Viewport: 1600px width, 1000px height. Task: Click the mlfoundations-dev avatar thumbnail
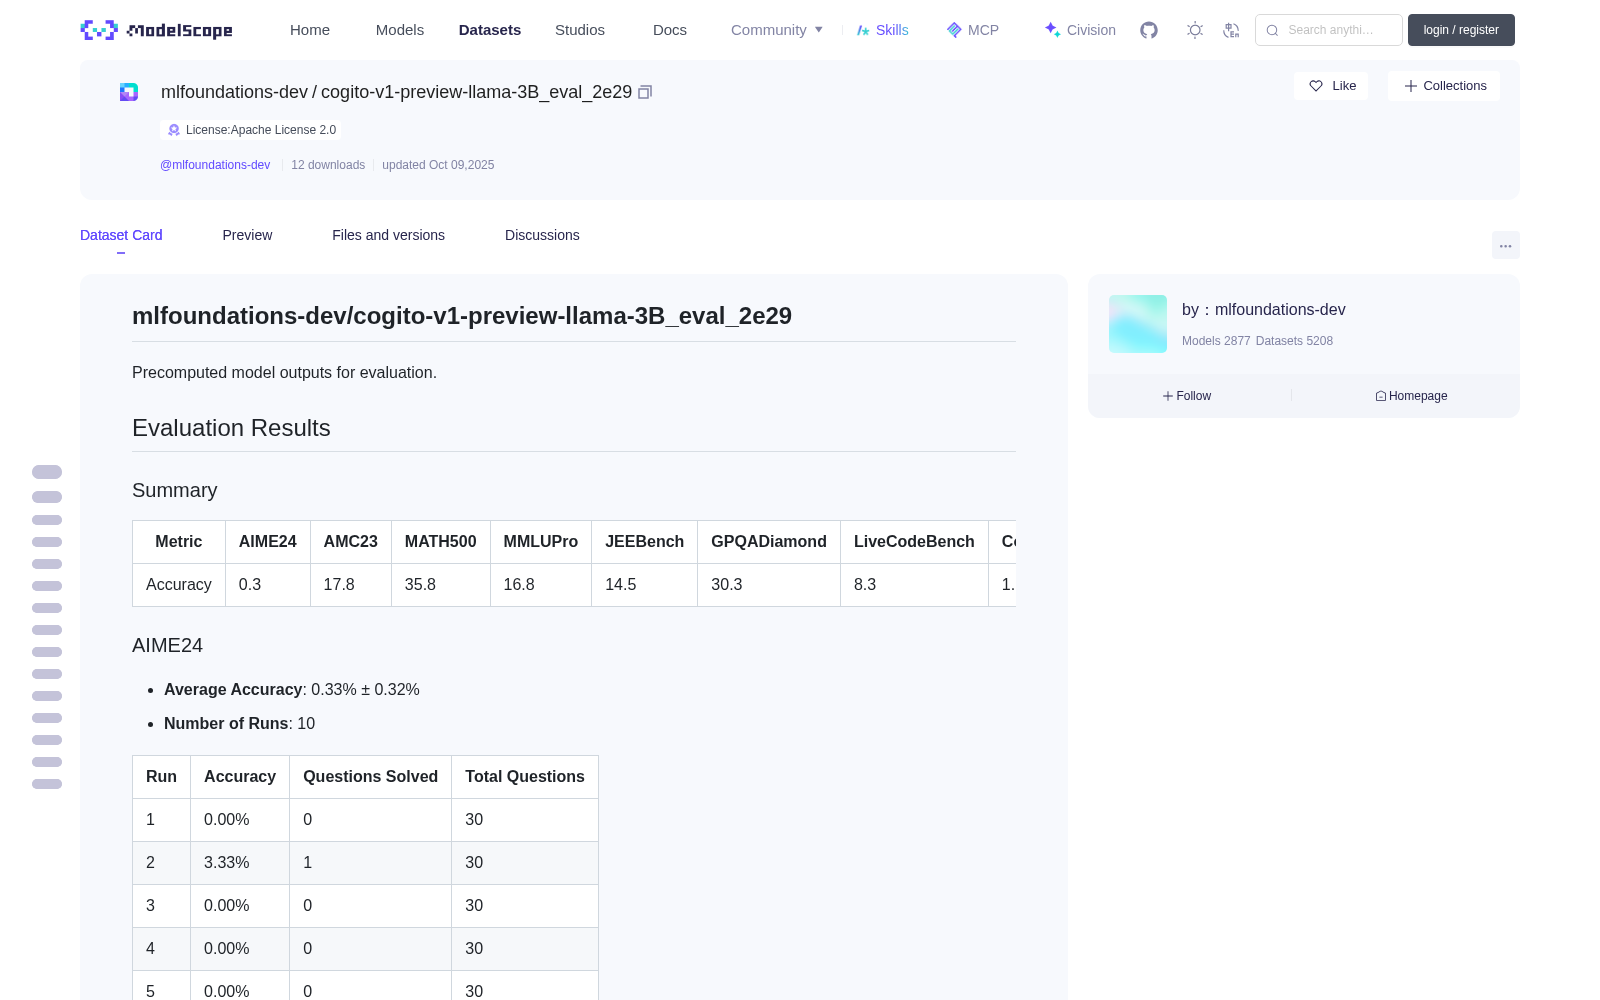coord(1138,324)
